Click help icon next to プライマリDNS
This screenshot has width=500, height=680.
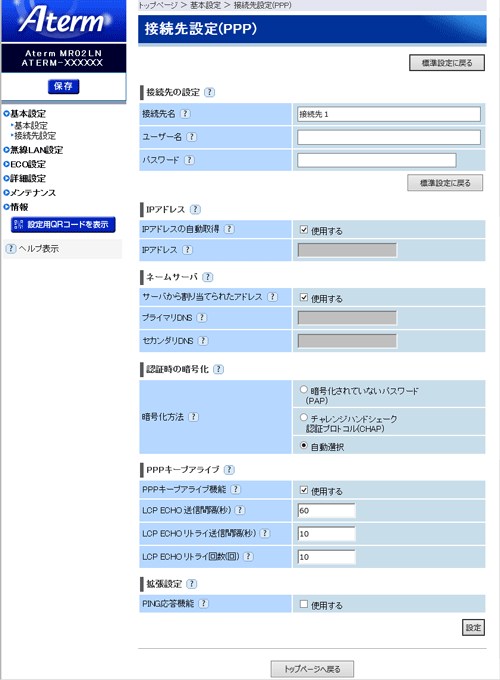(202, 317)
